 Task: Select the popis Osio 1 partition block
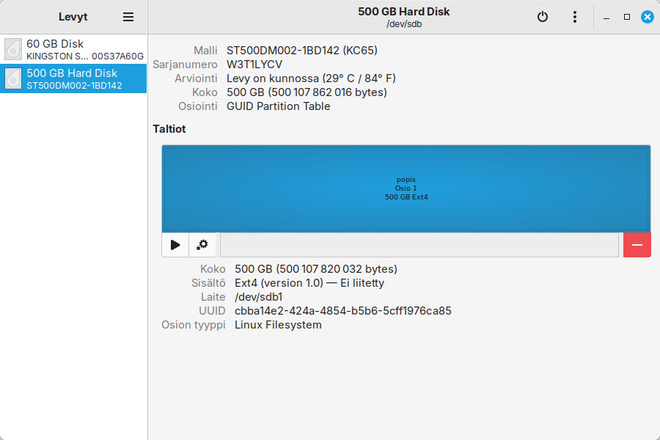pyautogui.click(x=406, y=188)
